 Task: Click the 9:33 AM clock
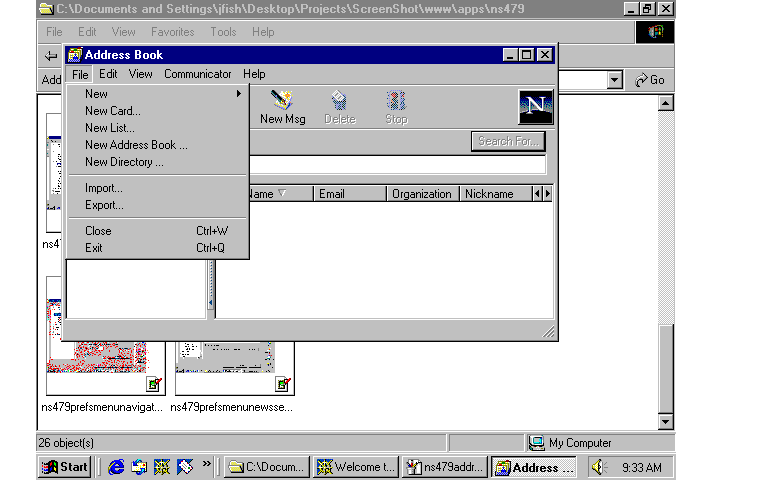(x=641, y=467)
